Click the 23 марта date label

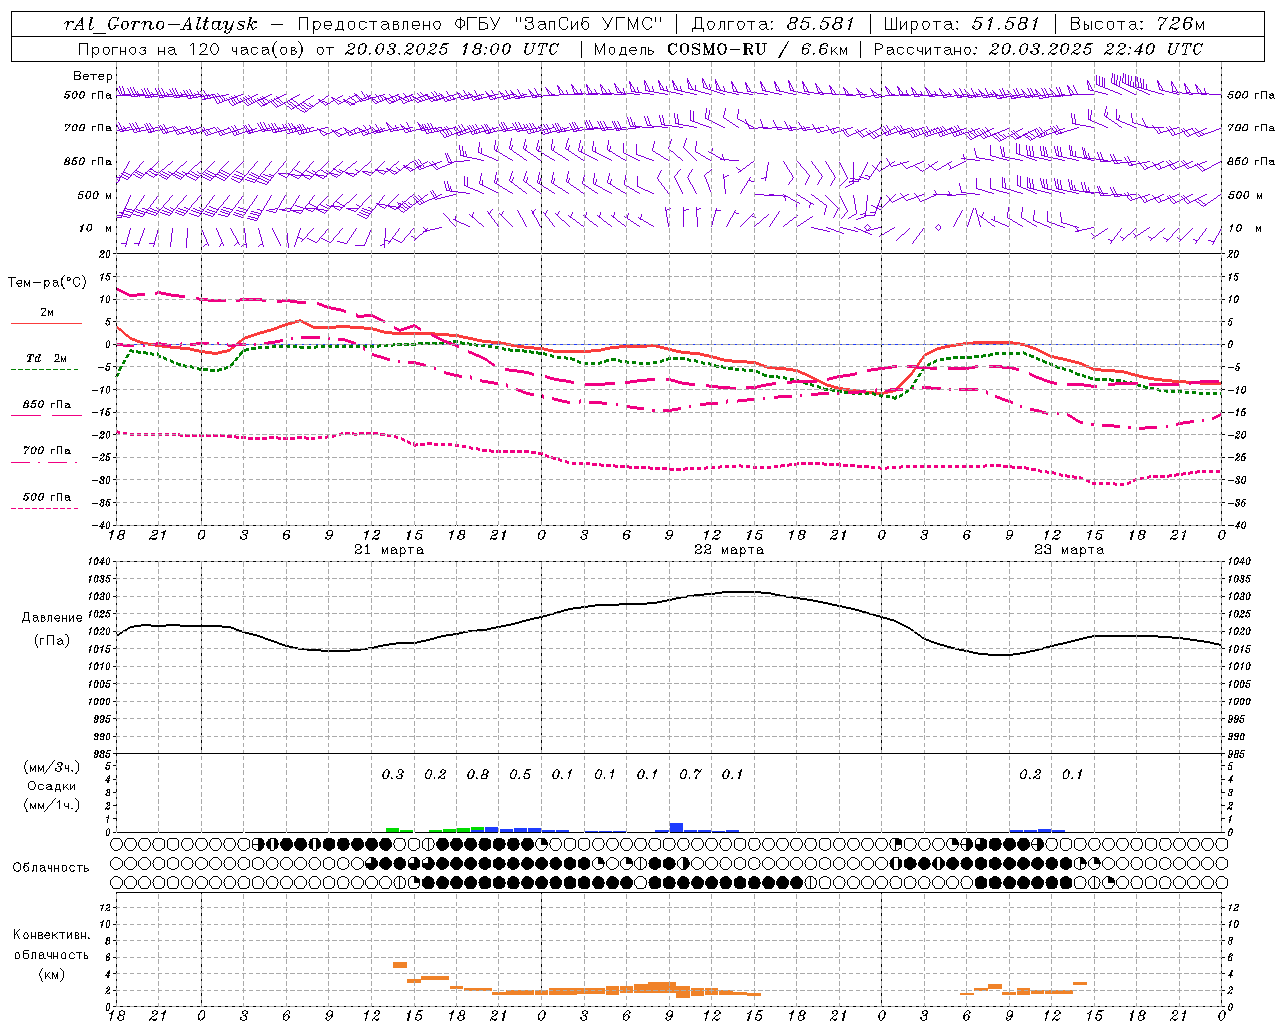(1069, 550)
